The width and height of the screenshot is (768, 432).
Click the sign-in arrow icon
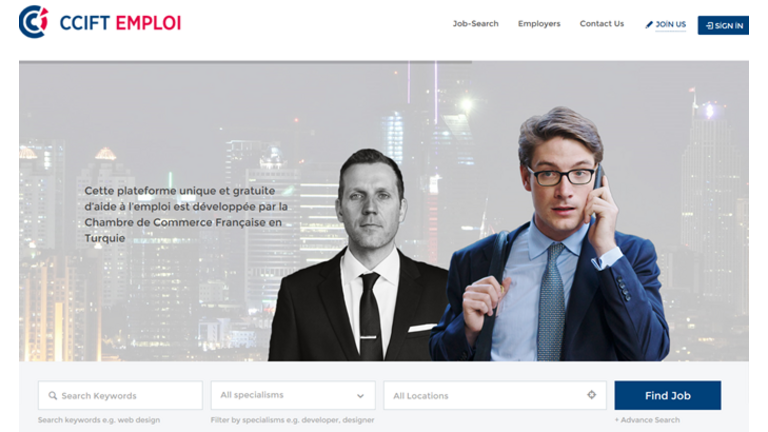[x=709, y=25]
